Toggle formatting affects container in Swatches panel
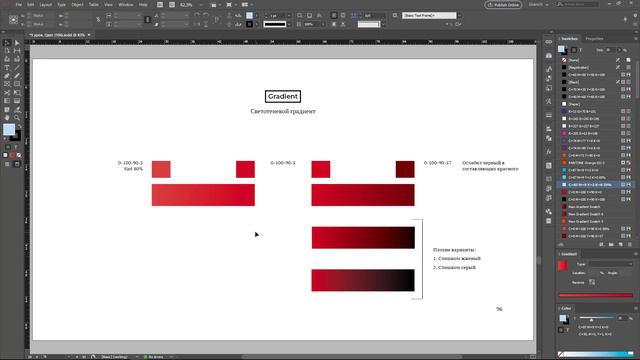 (x=573, y=50)
